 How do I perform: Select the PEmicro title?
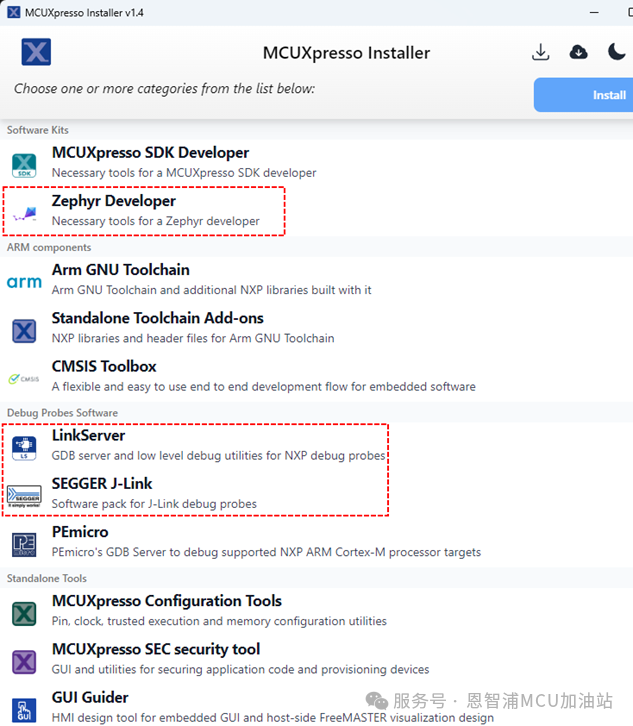[80, 532]
